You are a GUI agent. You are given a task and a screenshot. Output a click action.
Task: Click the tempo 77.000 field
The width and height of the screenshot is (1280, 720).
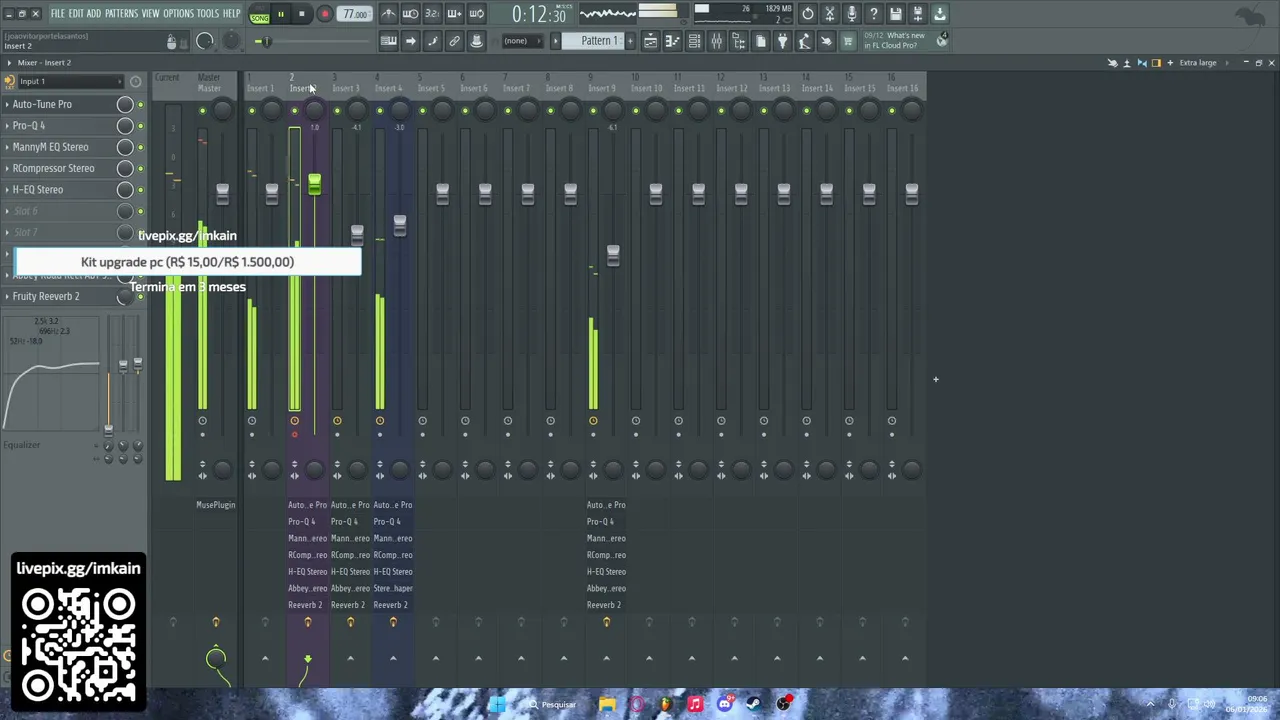(x=355, y=14)
